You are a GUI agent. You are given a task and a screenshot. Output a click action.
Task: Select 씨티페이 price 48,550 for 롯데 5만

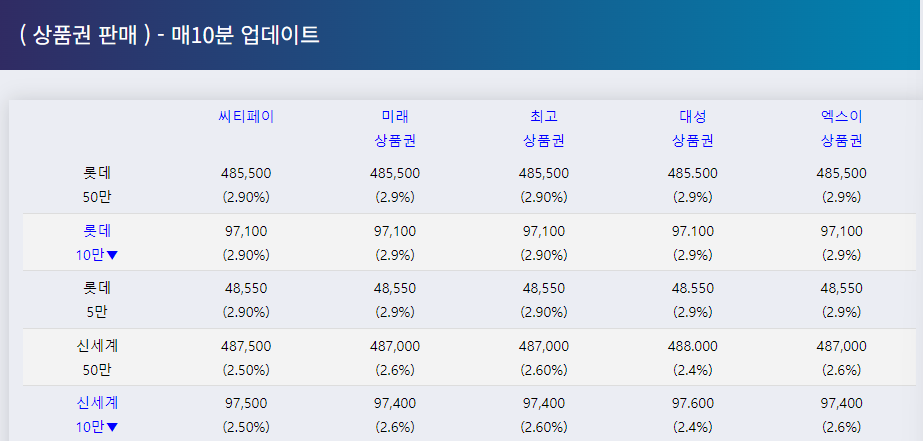[x=246, y=289]
